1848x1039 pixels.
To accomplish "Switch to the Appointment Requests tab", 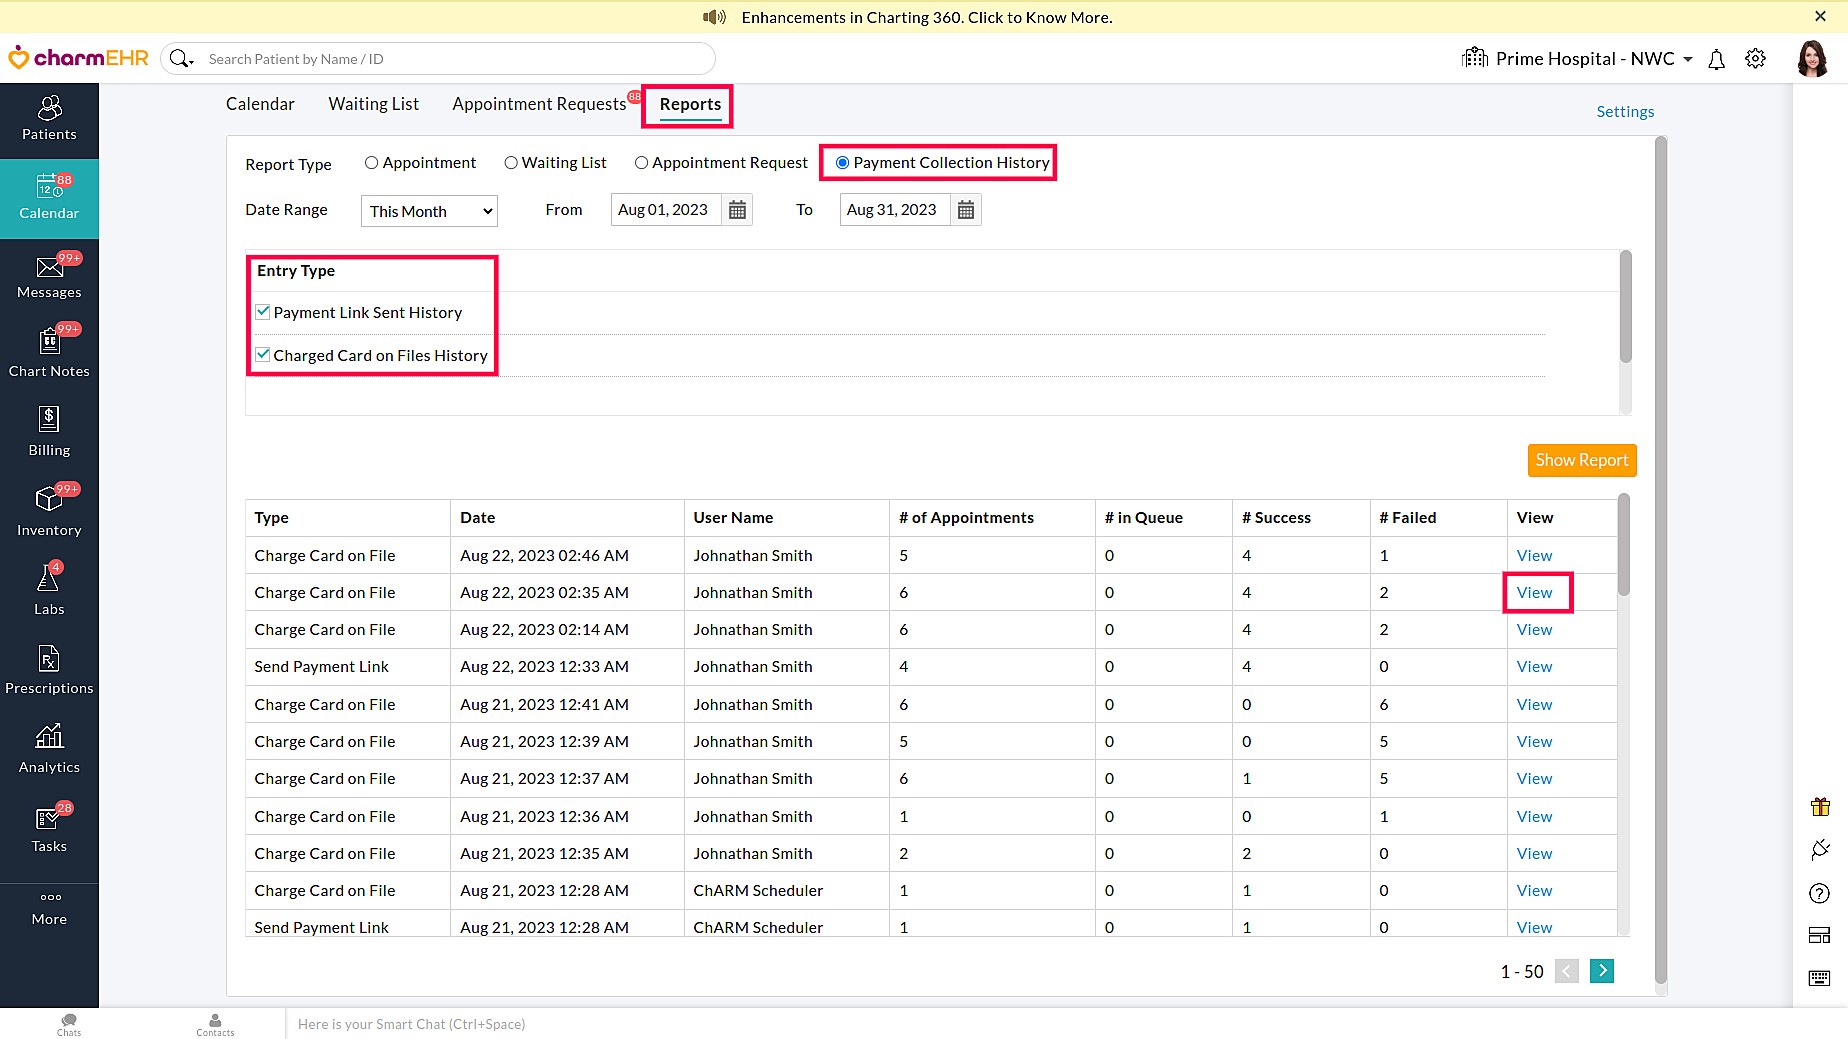I will click(540, 103).
